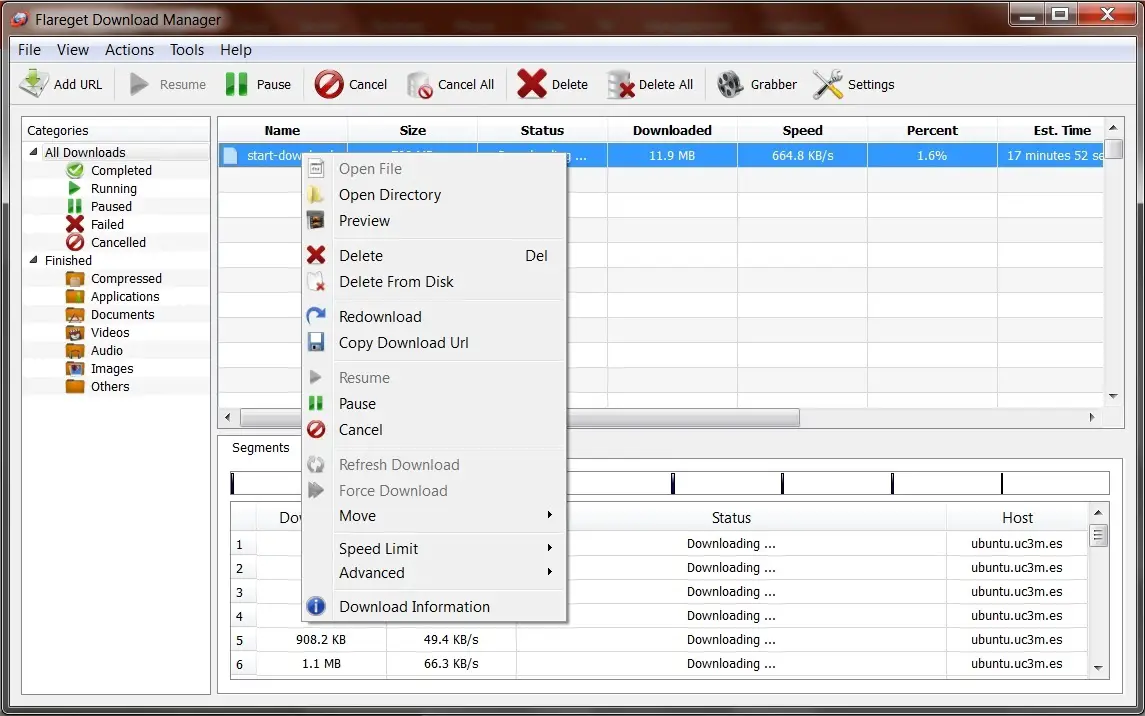The image size is (1145, 716).
Task: Select the Videos folder category
Action: 110,332
